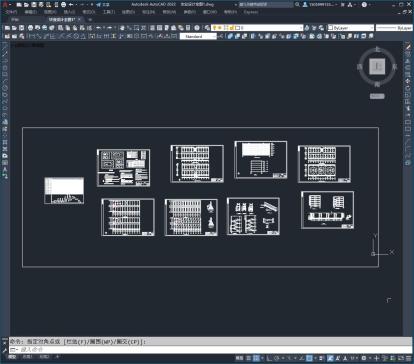This screenshot has width=414, height=364.
Task: Select the Rectangle draw tool
Action: point(5,74)
